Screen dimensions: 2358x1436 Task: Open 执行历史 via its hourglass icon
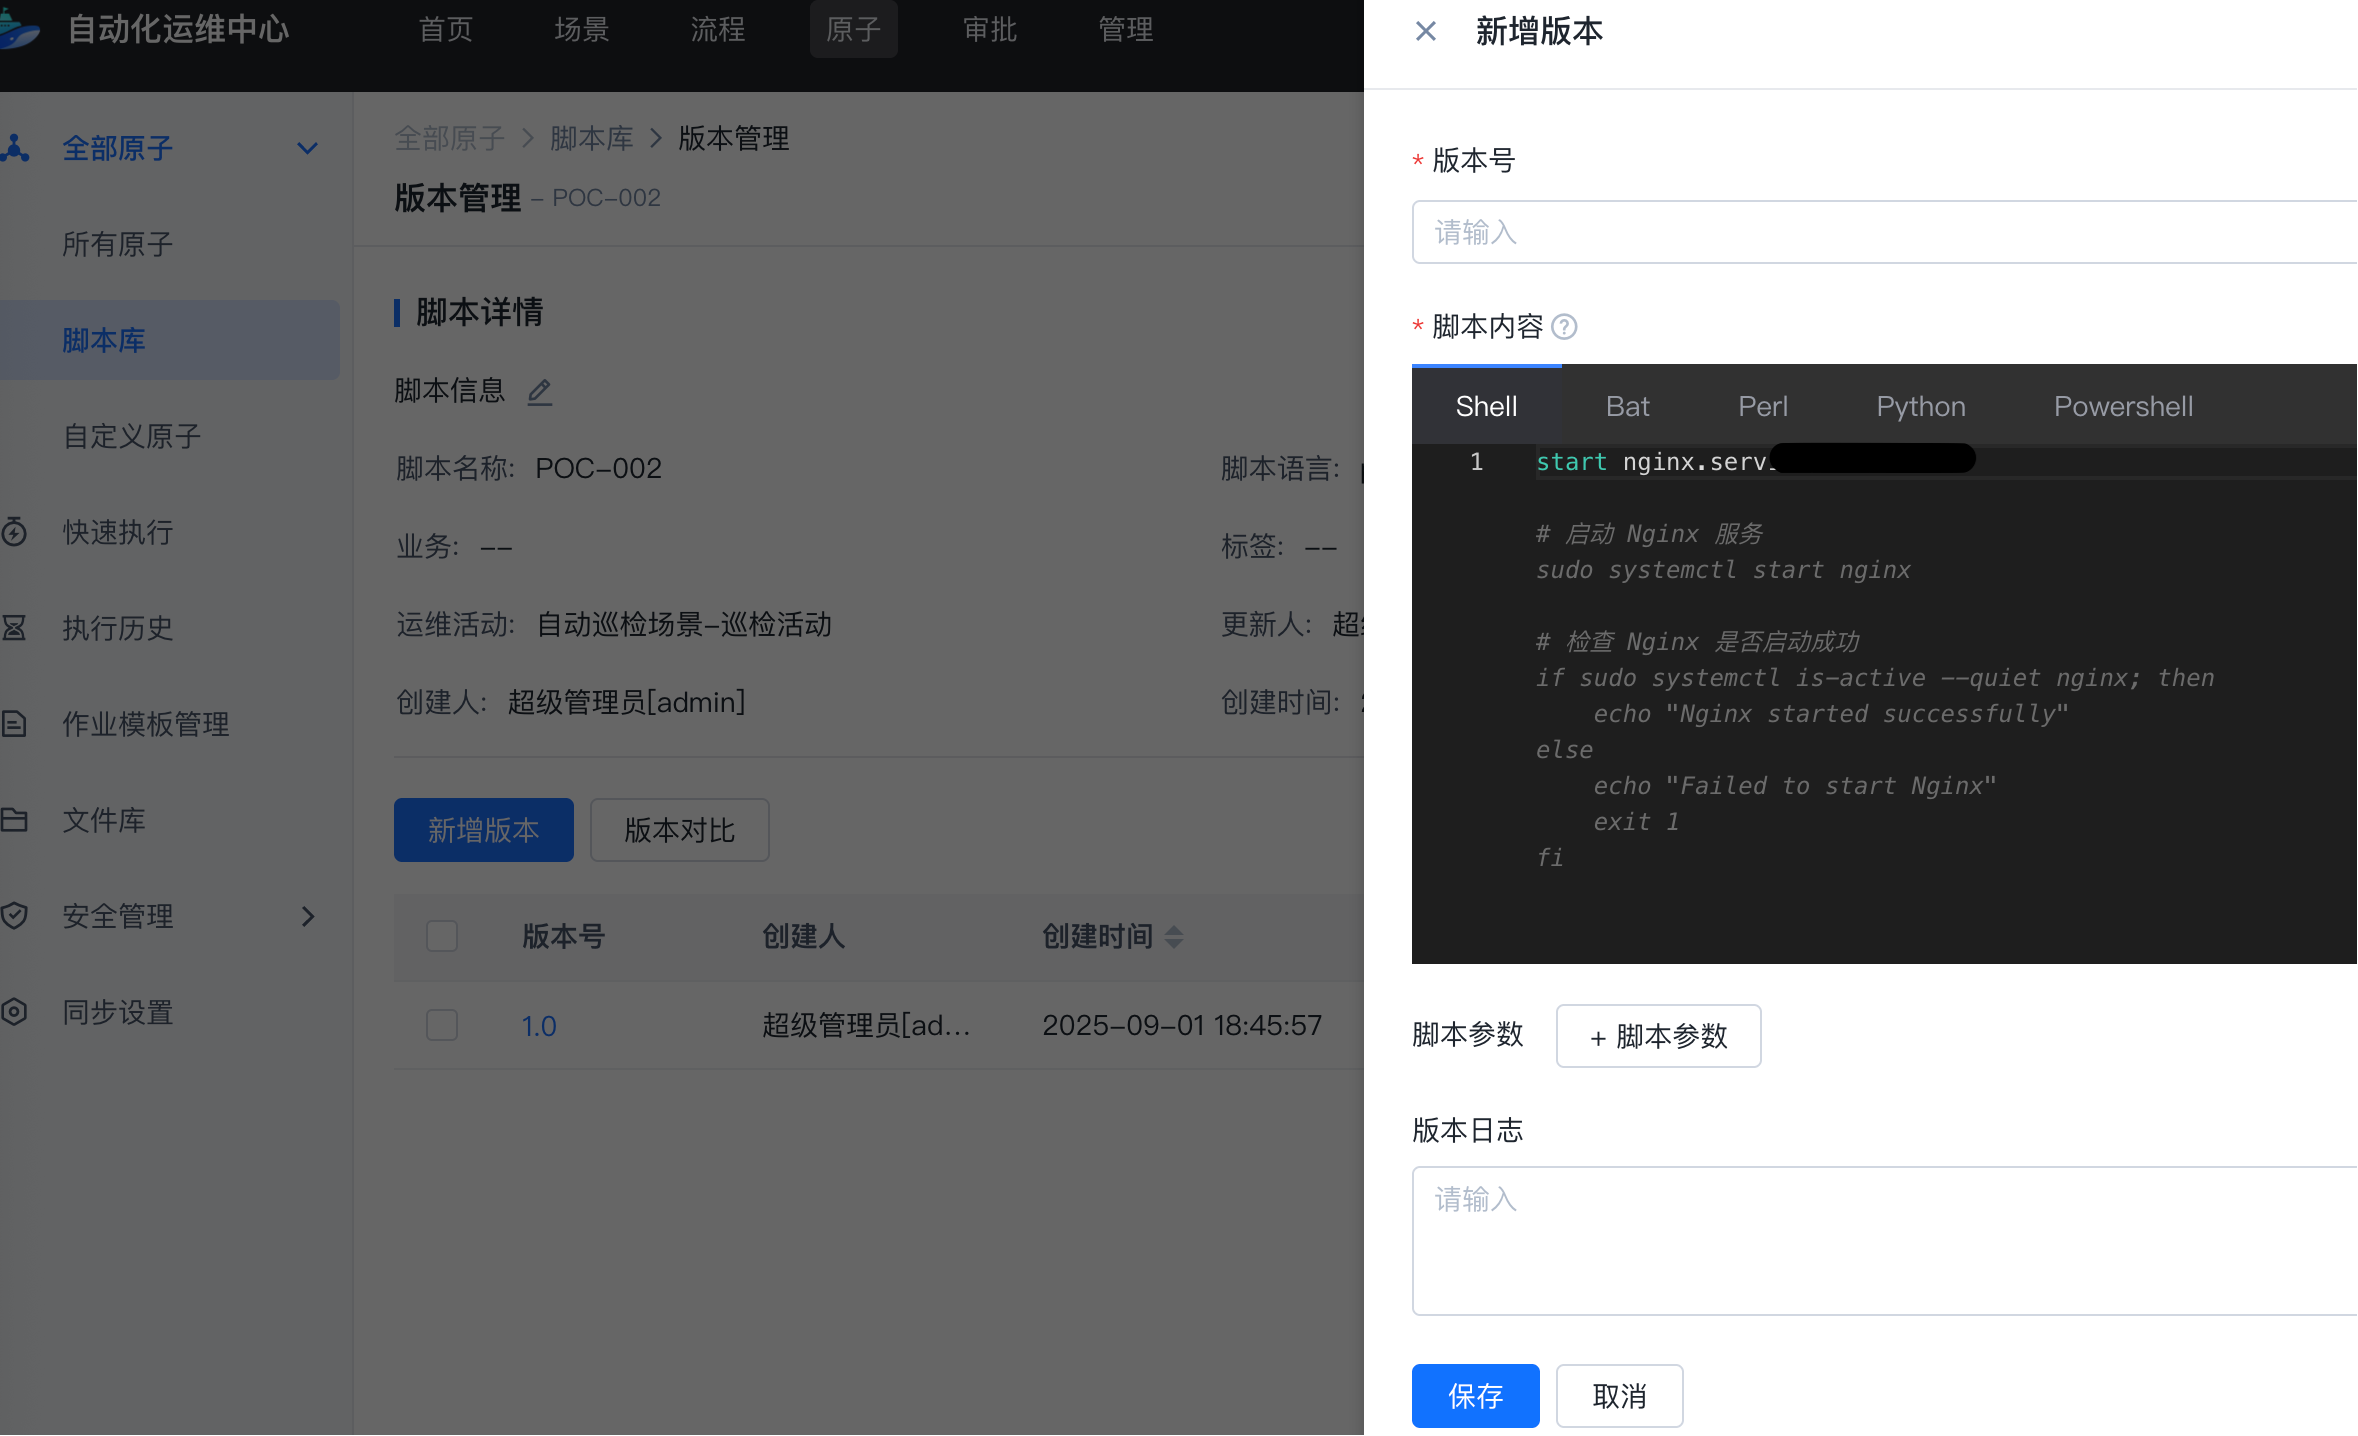click(x=14, y=627)
